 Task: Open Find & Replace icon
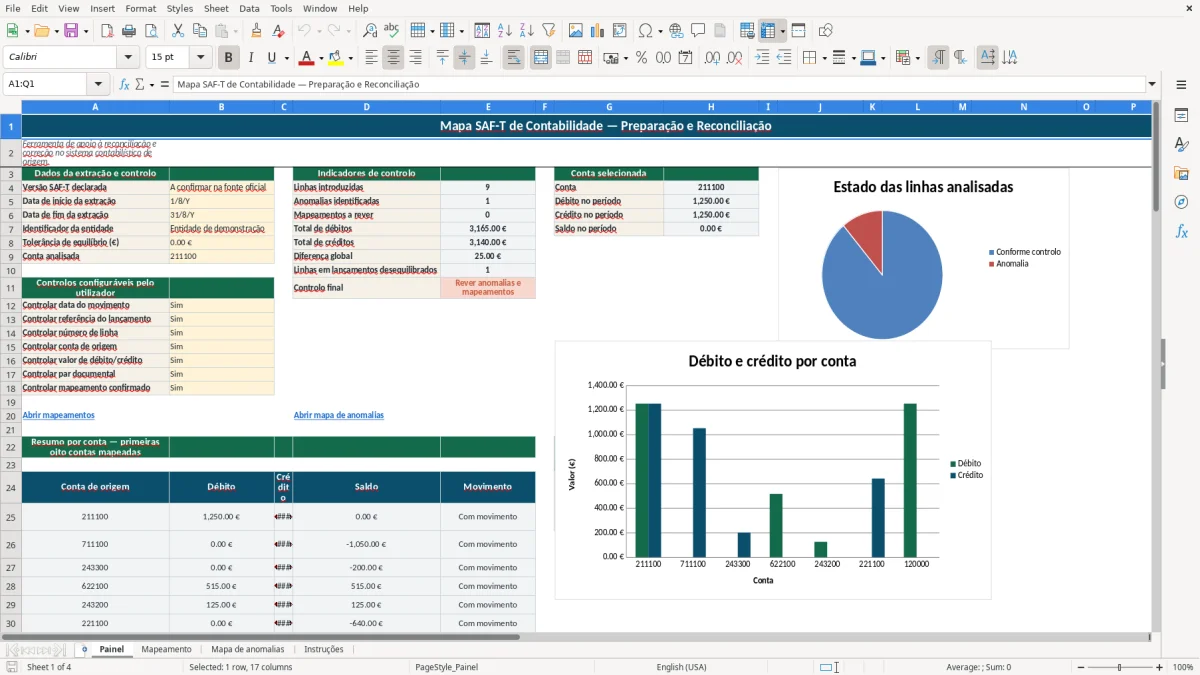click(x=370, y=31)
